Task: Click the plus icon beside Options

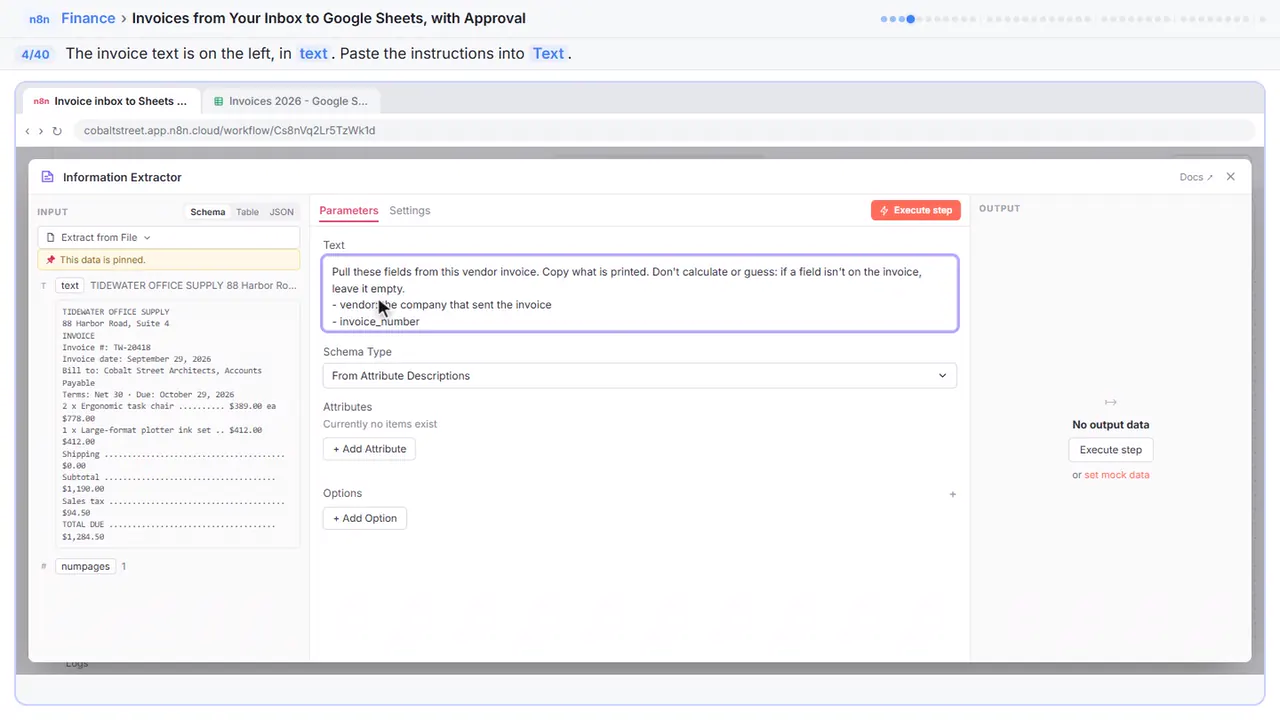Action: [952, 494]
